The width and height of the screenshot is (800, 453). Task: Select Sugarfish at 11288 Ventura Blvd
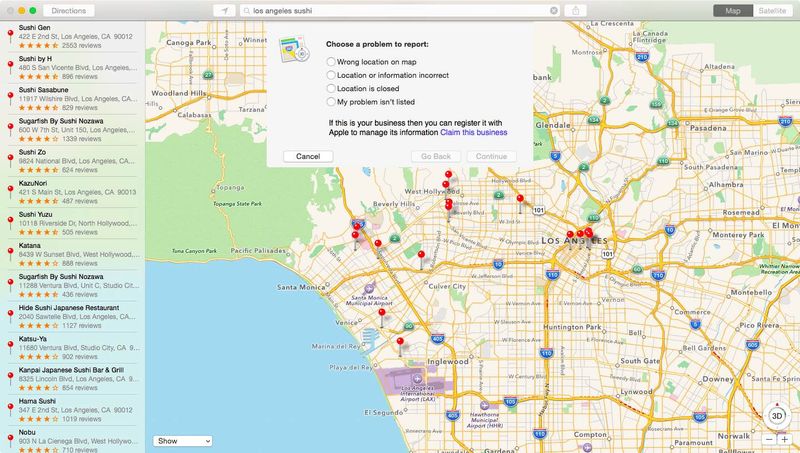(72, 285)
